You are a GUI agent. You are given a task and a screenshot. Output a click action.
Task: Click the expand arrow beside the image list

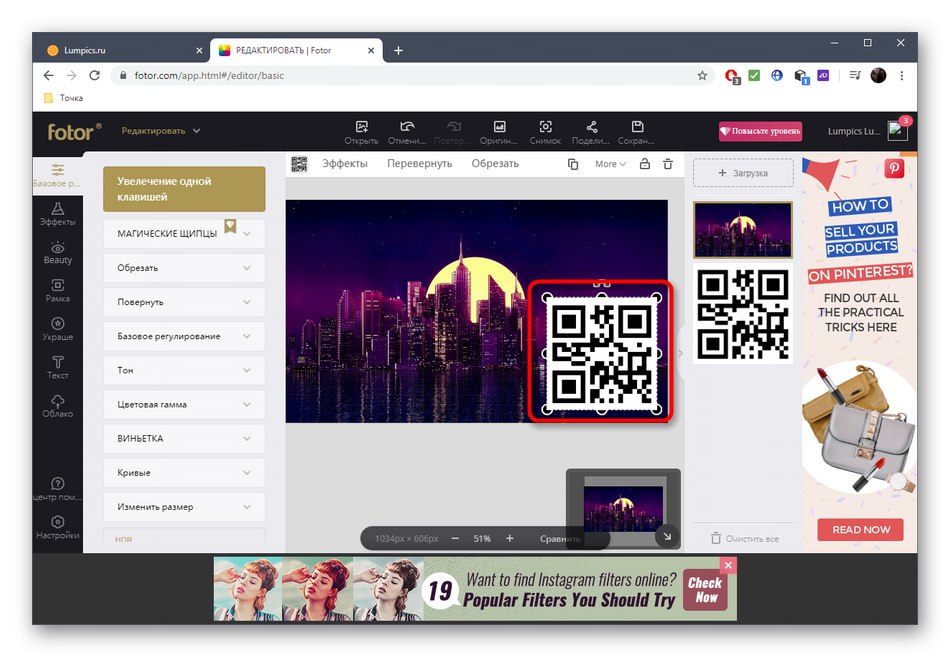[680, 353]
